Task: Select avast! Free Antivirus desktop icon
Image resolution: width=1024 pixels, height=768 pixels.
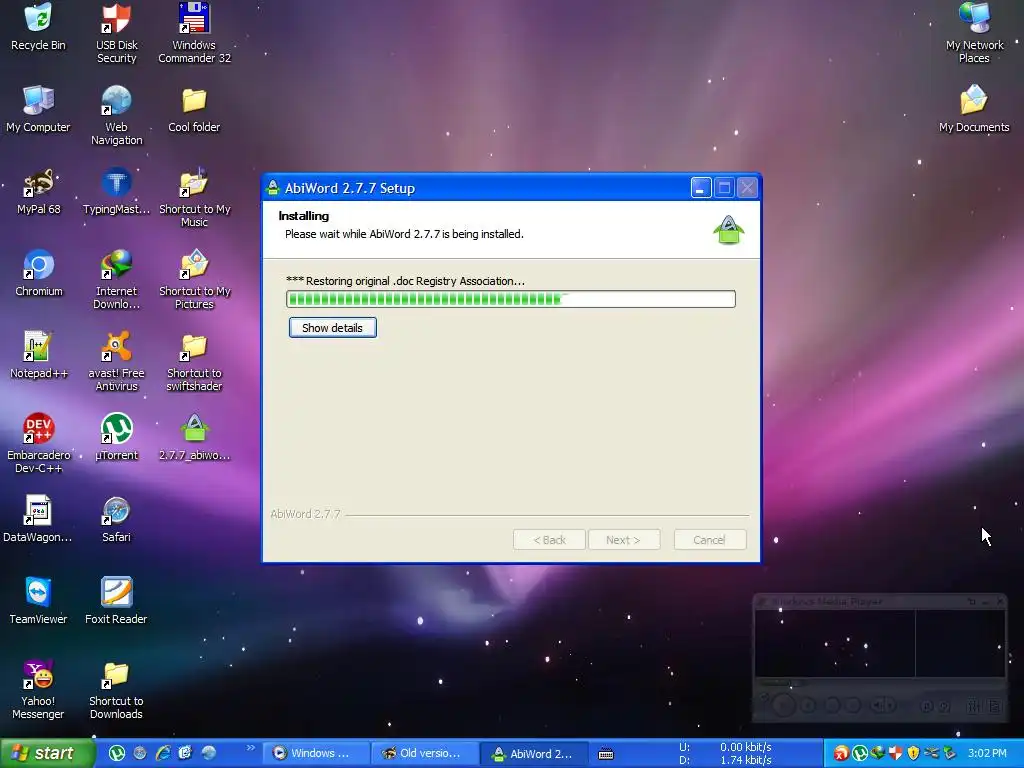Action: [116, 360]
